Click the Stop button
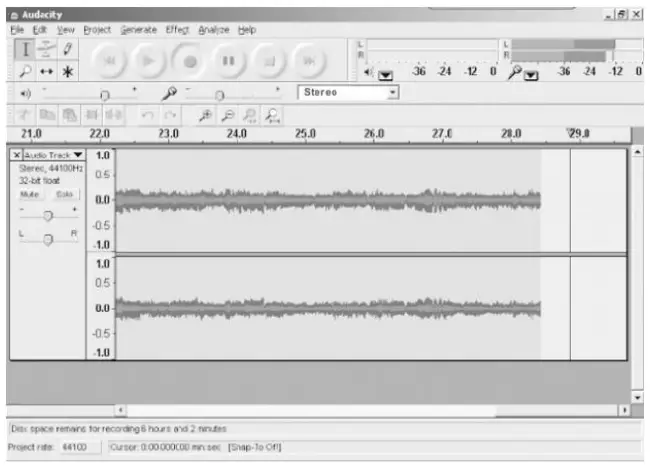This screenshot has height=466, width=650. tap(269, 61)
